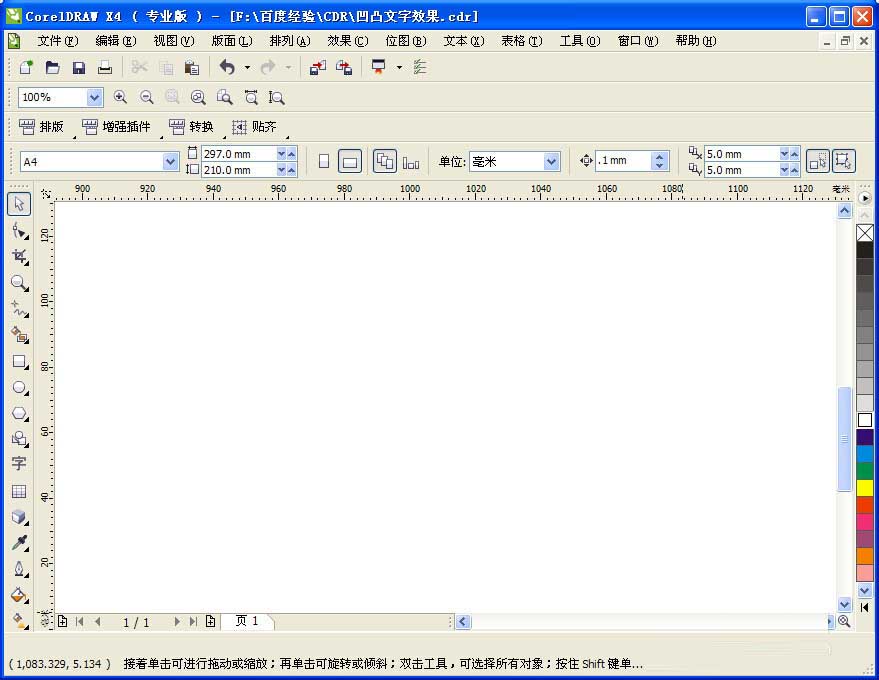This screenshot has width=879, height=680.
Task: Click the Undo arrow
Action: pos(227,68)
